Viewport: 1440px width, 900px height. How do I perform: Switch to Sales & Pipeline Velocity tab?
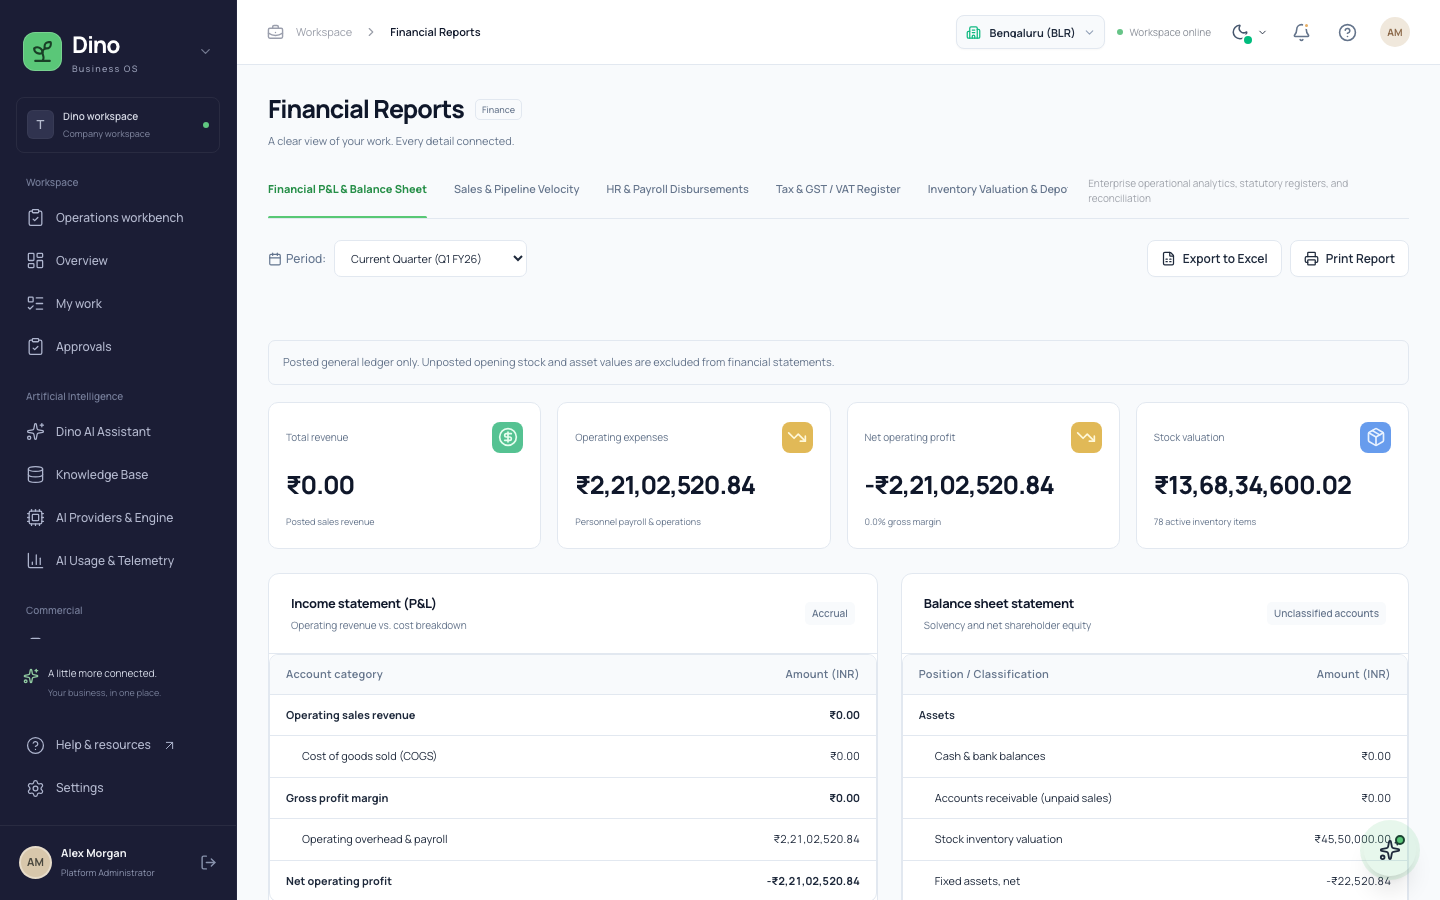coord(516,189)
